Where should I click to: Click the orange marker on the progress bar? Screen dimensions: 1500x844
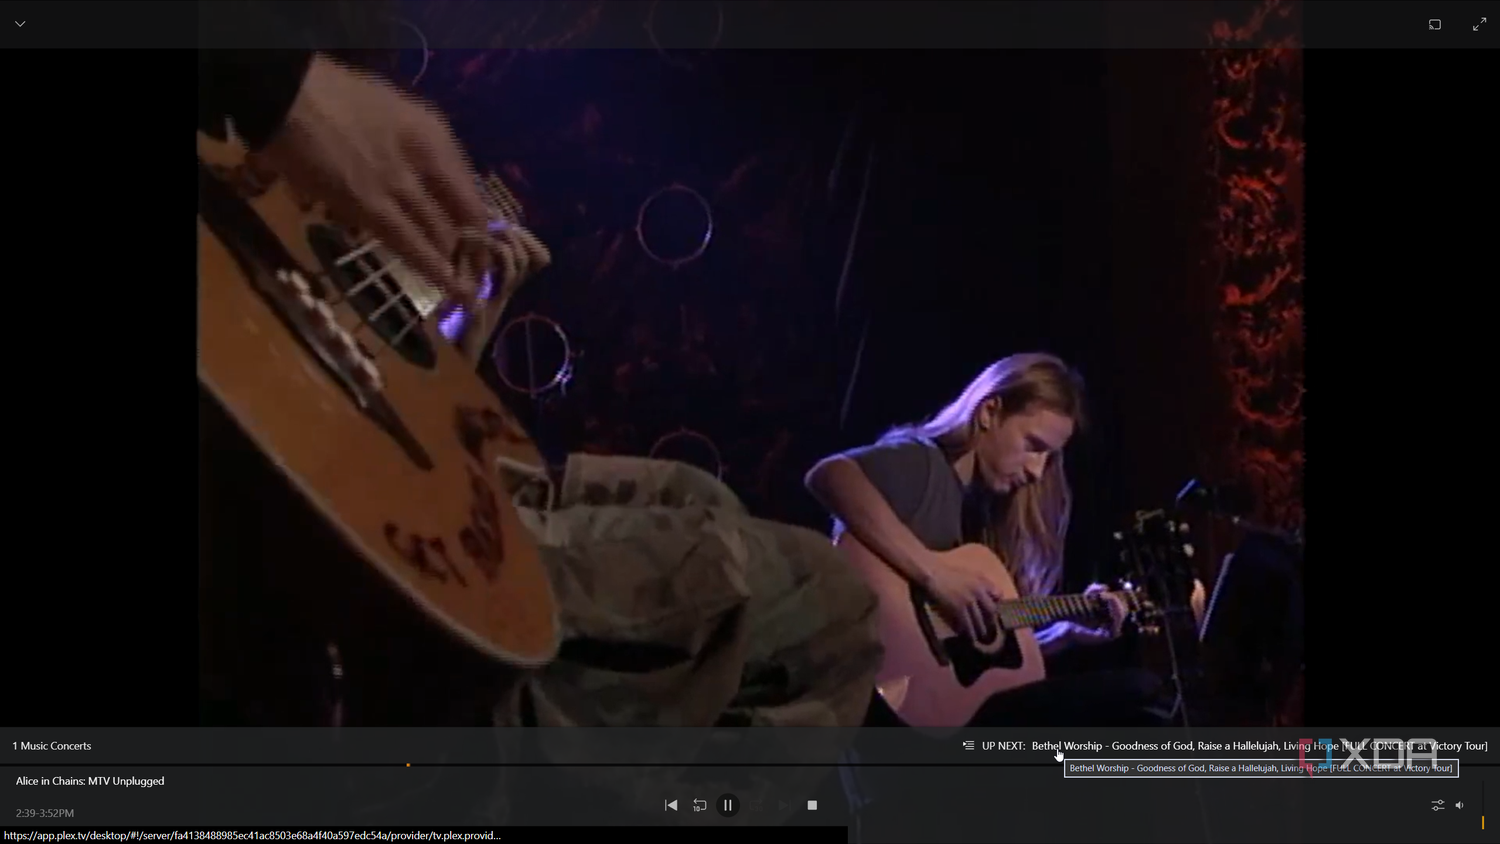click(408, 765)
